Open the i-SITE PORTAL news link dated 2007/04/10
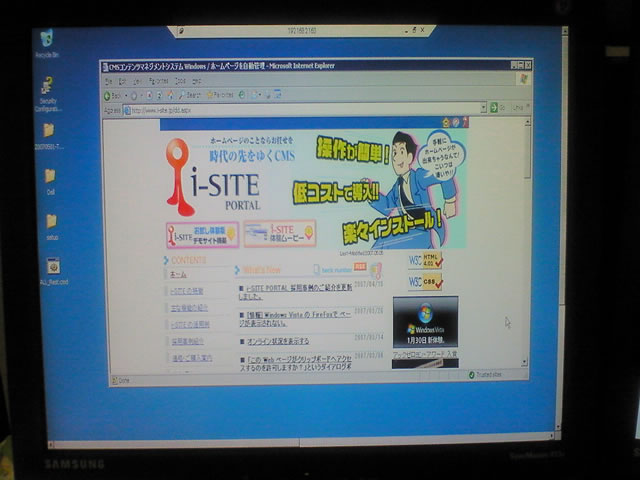Viewport: 640px width, 480px height. coord(296,292)
